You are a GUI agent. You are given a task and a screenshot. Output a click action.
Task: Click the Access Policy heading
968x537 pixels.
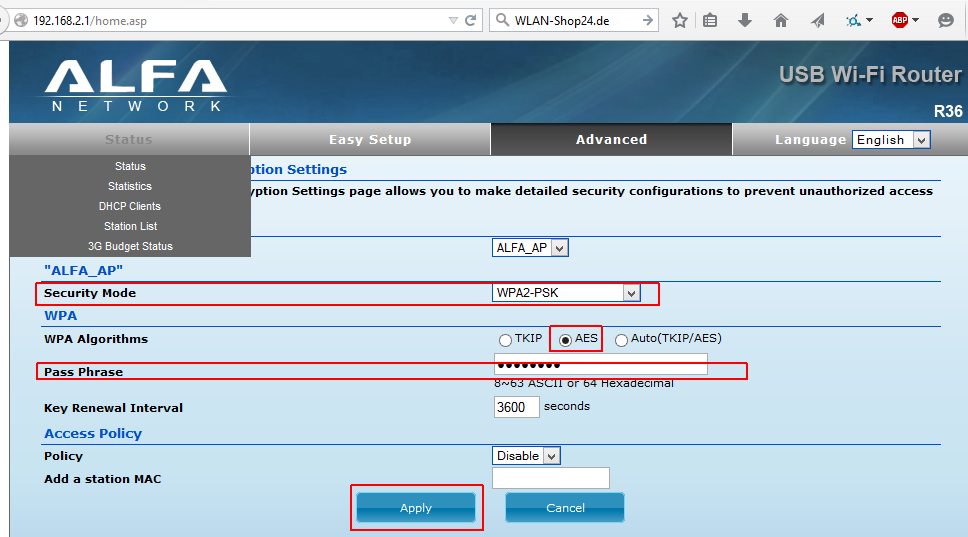click(93, 433)
